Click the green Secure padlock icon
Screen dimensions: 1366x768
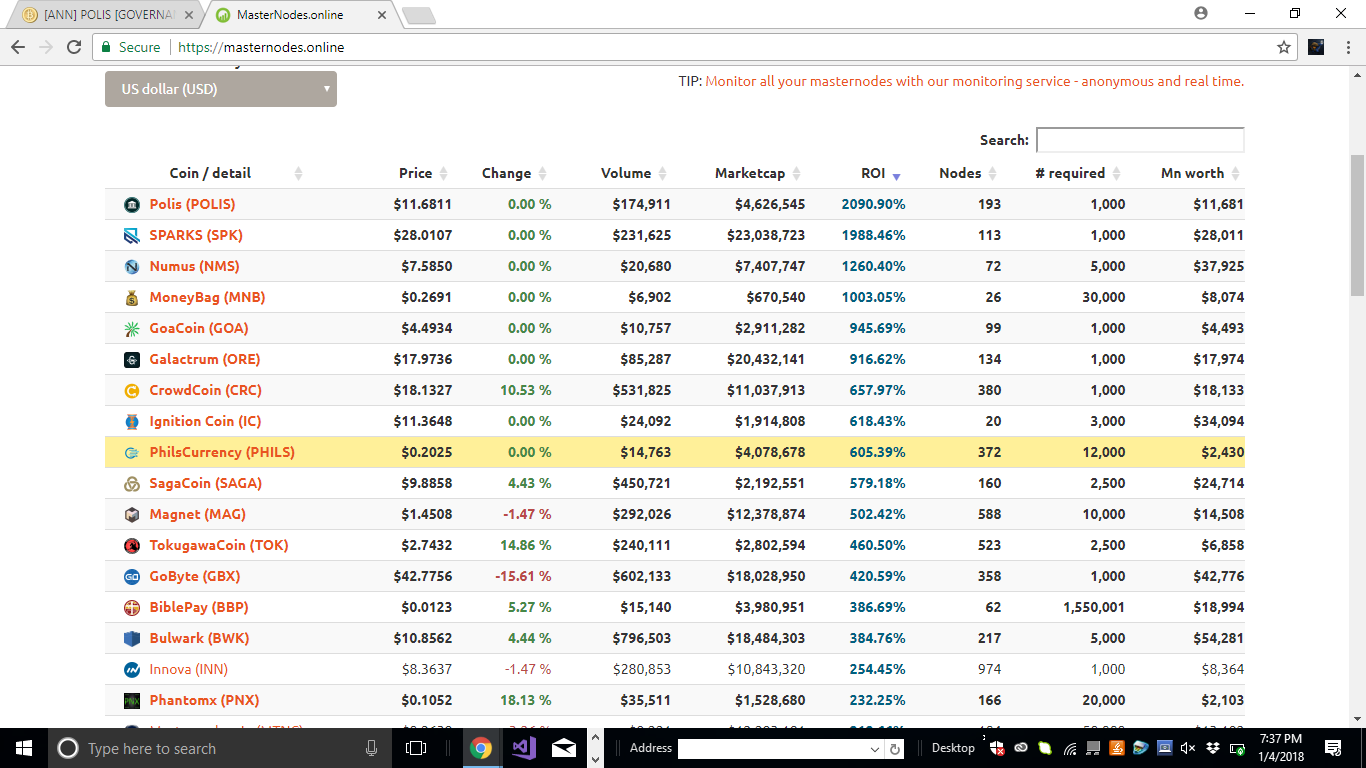[x=106, y=47]
